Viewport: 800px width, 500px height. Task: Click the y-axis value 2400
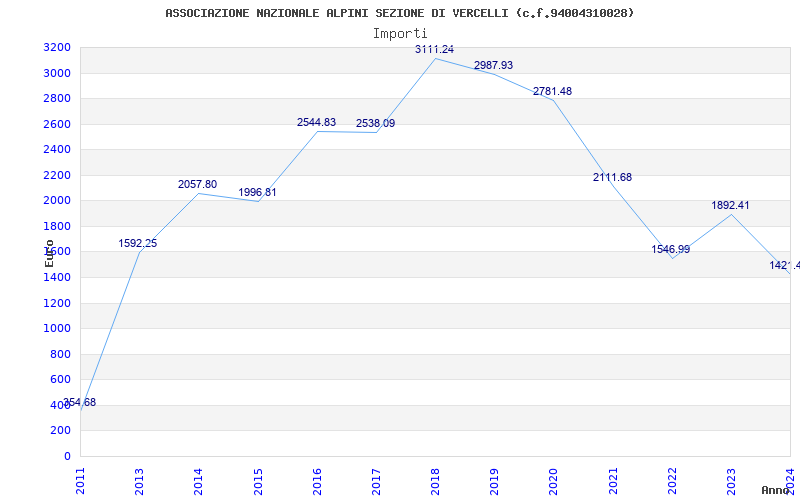click(57, 149)
